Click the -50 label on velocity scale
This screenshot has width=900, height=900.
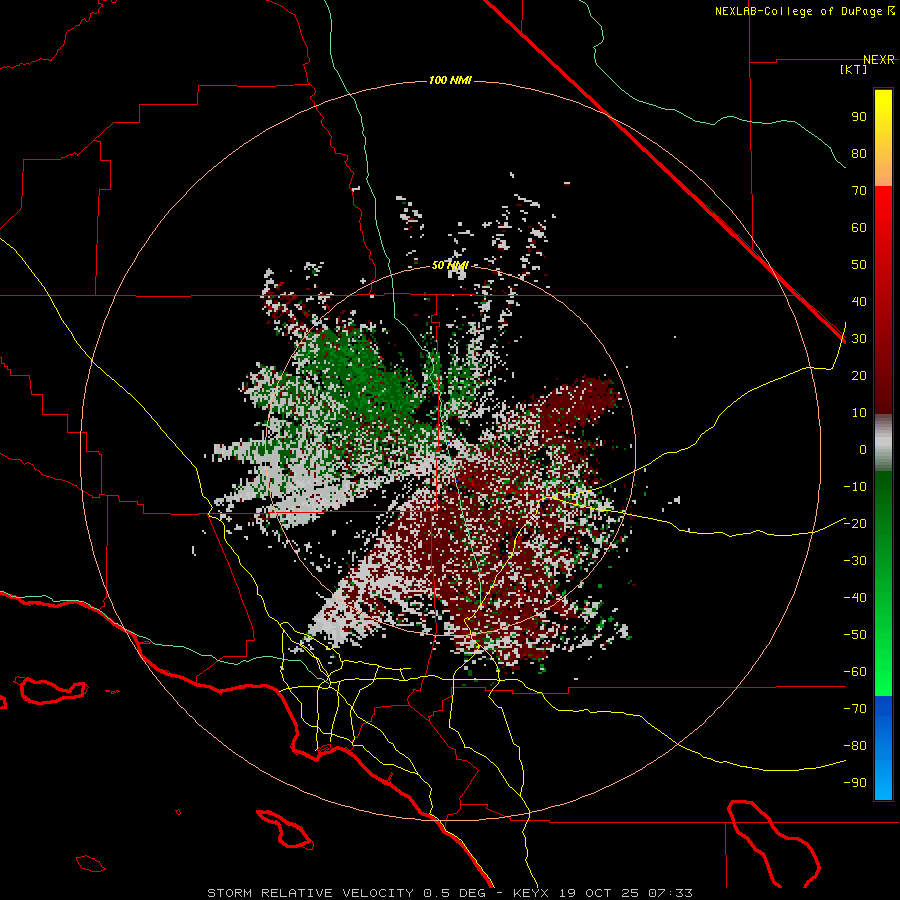855,635
